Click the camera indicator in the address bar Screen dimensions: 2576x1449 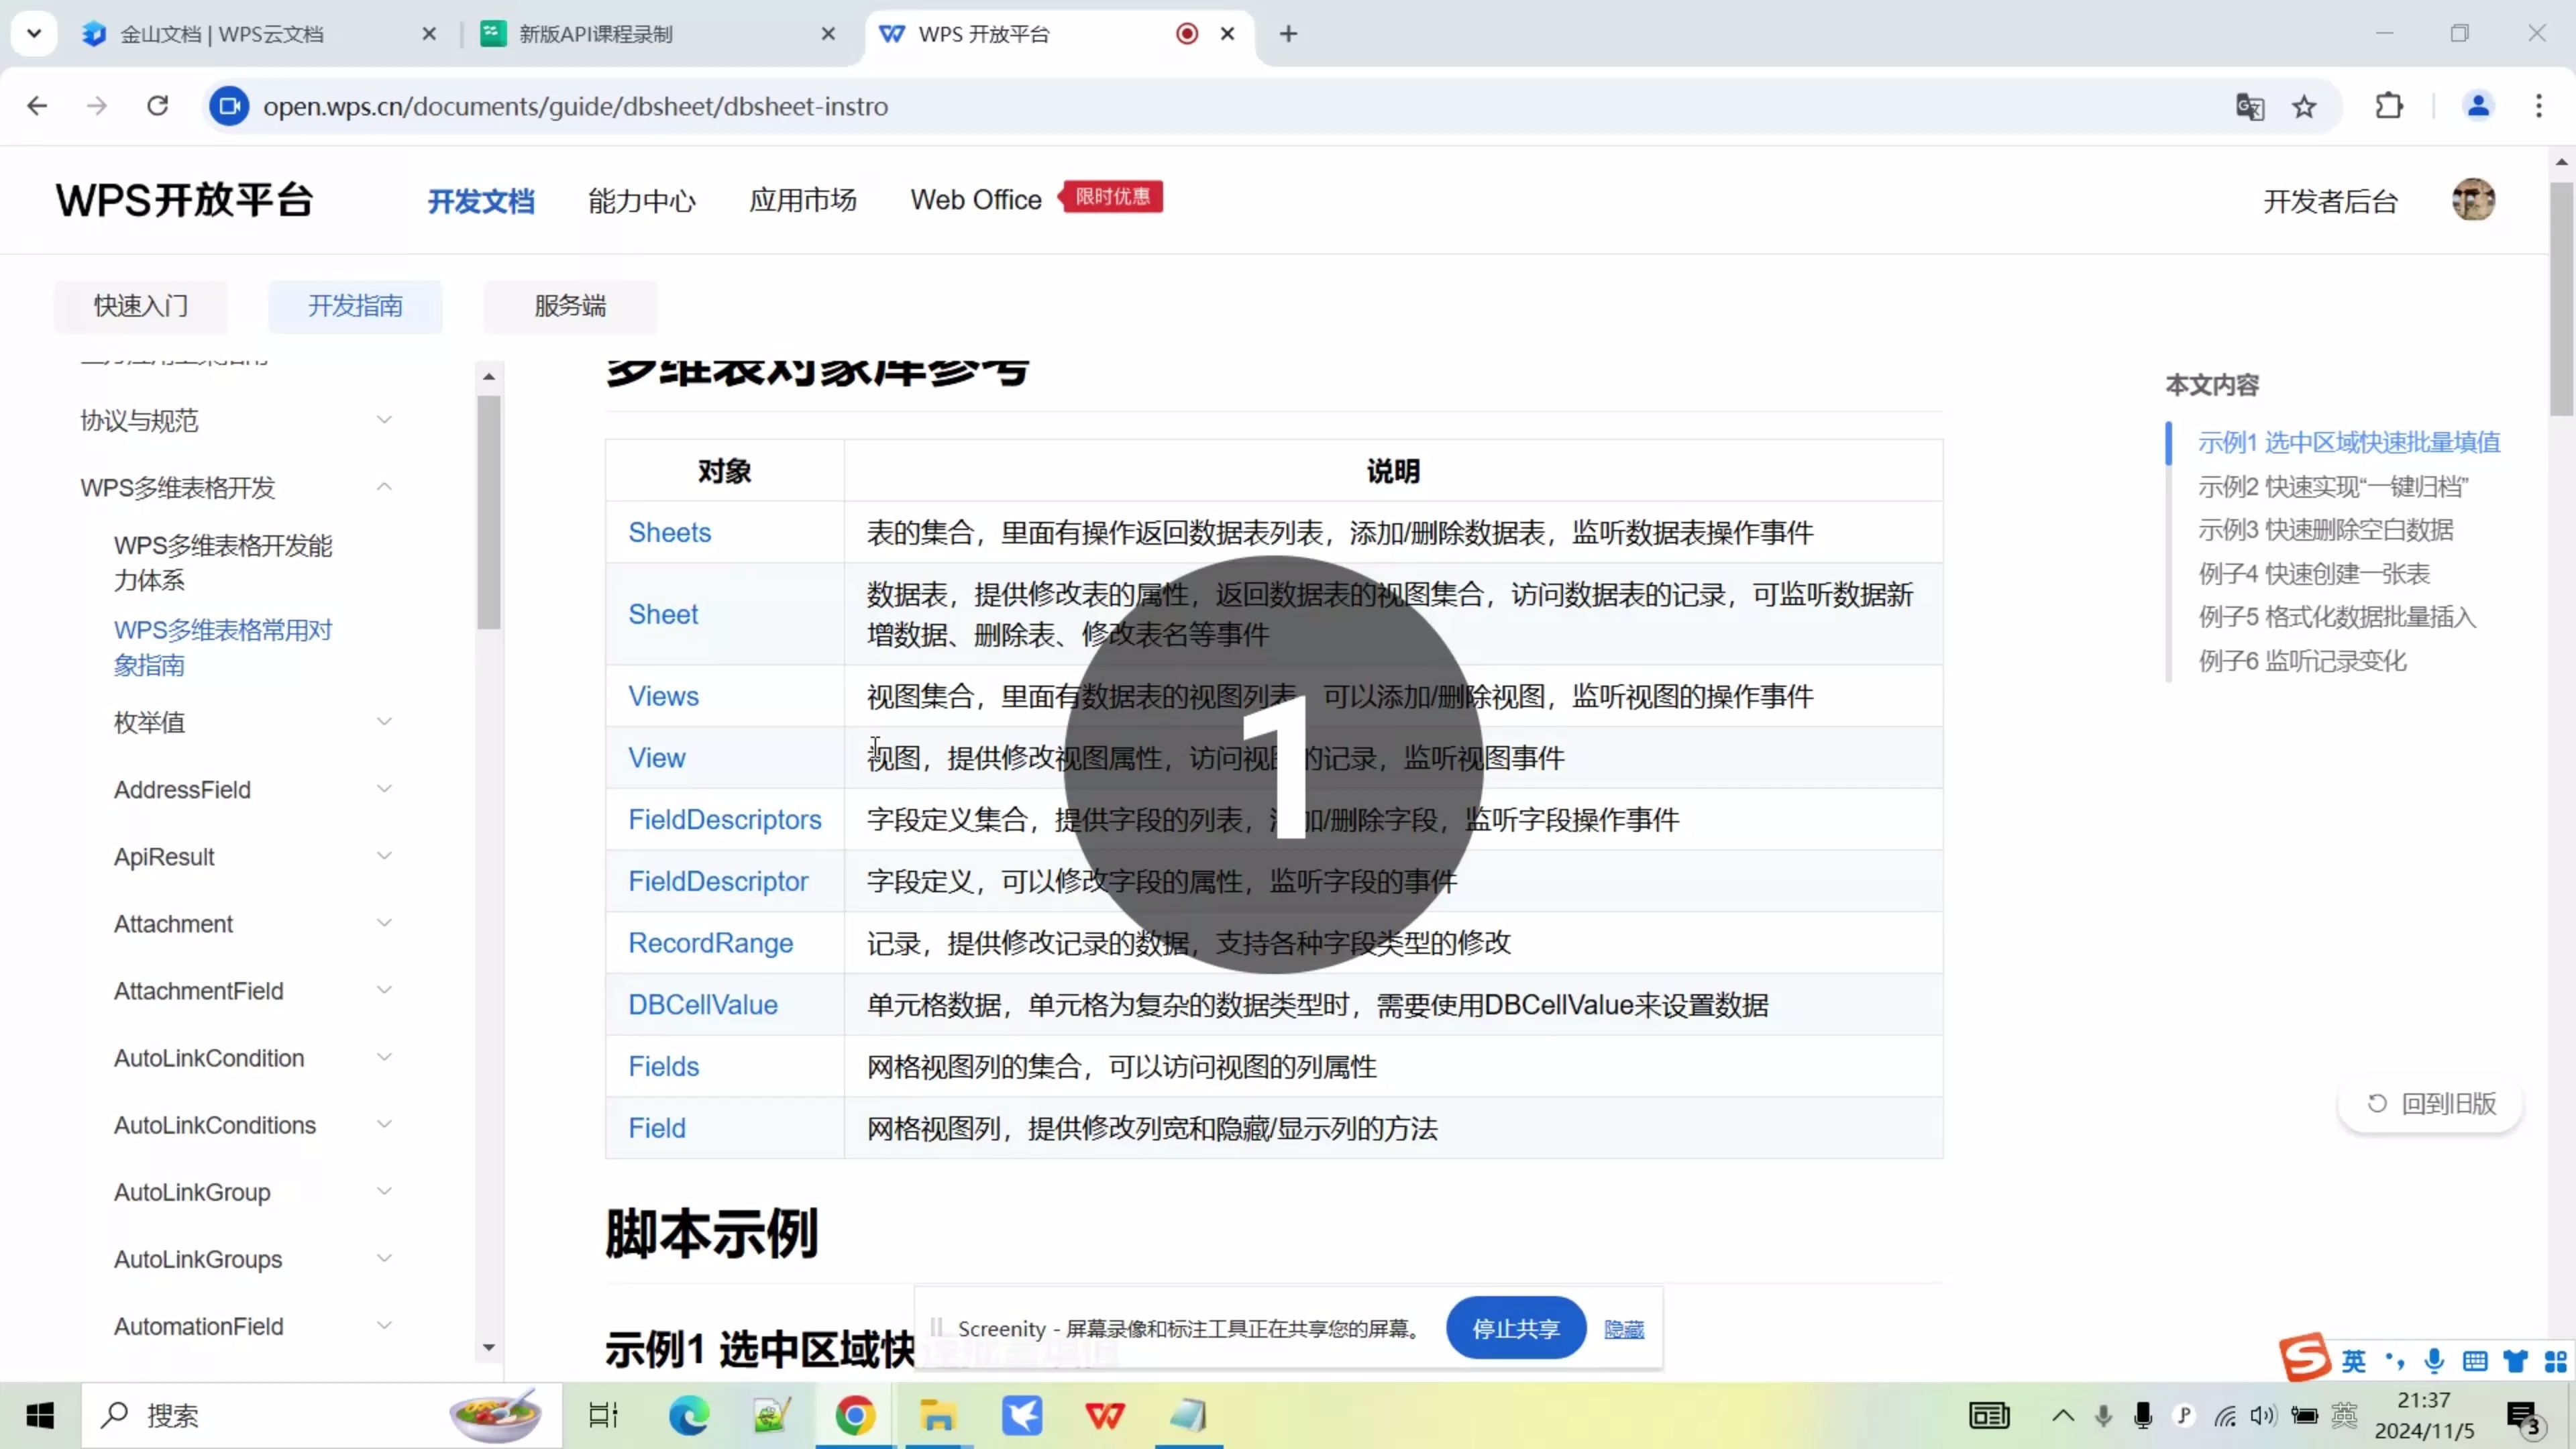229,106
